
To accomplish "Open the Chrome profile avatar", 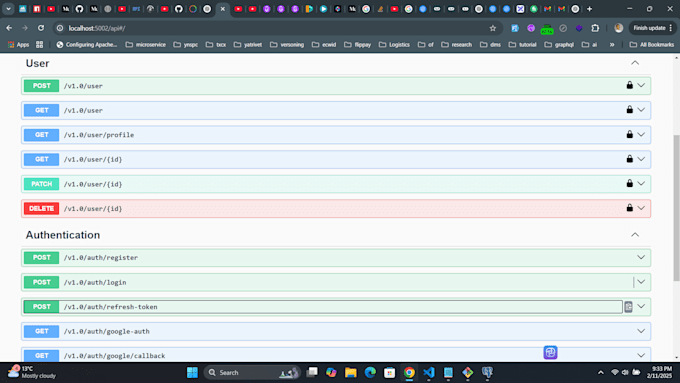I will pyautogui.click(x=618, y=28).
